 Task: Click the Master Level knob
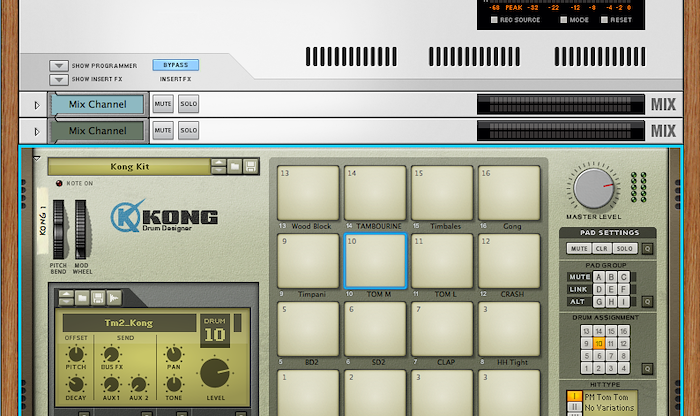click(x=593, y=188)
